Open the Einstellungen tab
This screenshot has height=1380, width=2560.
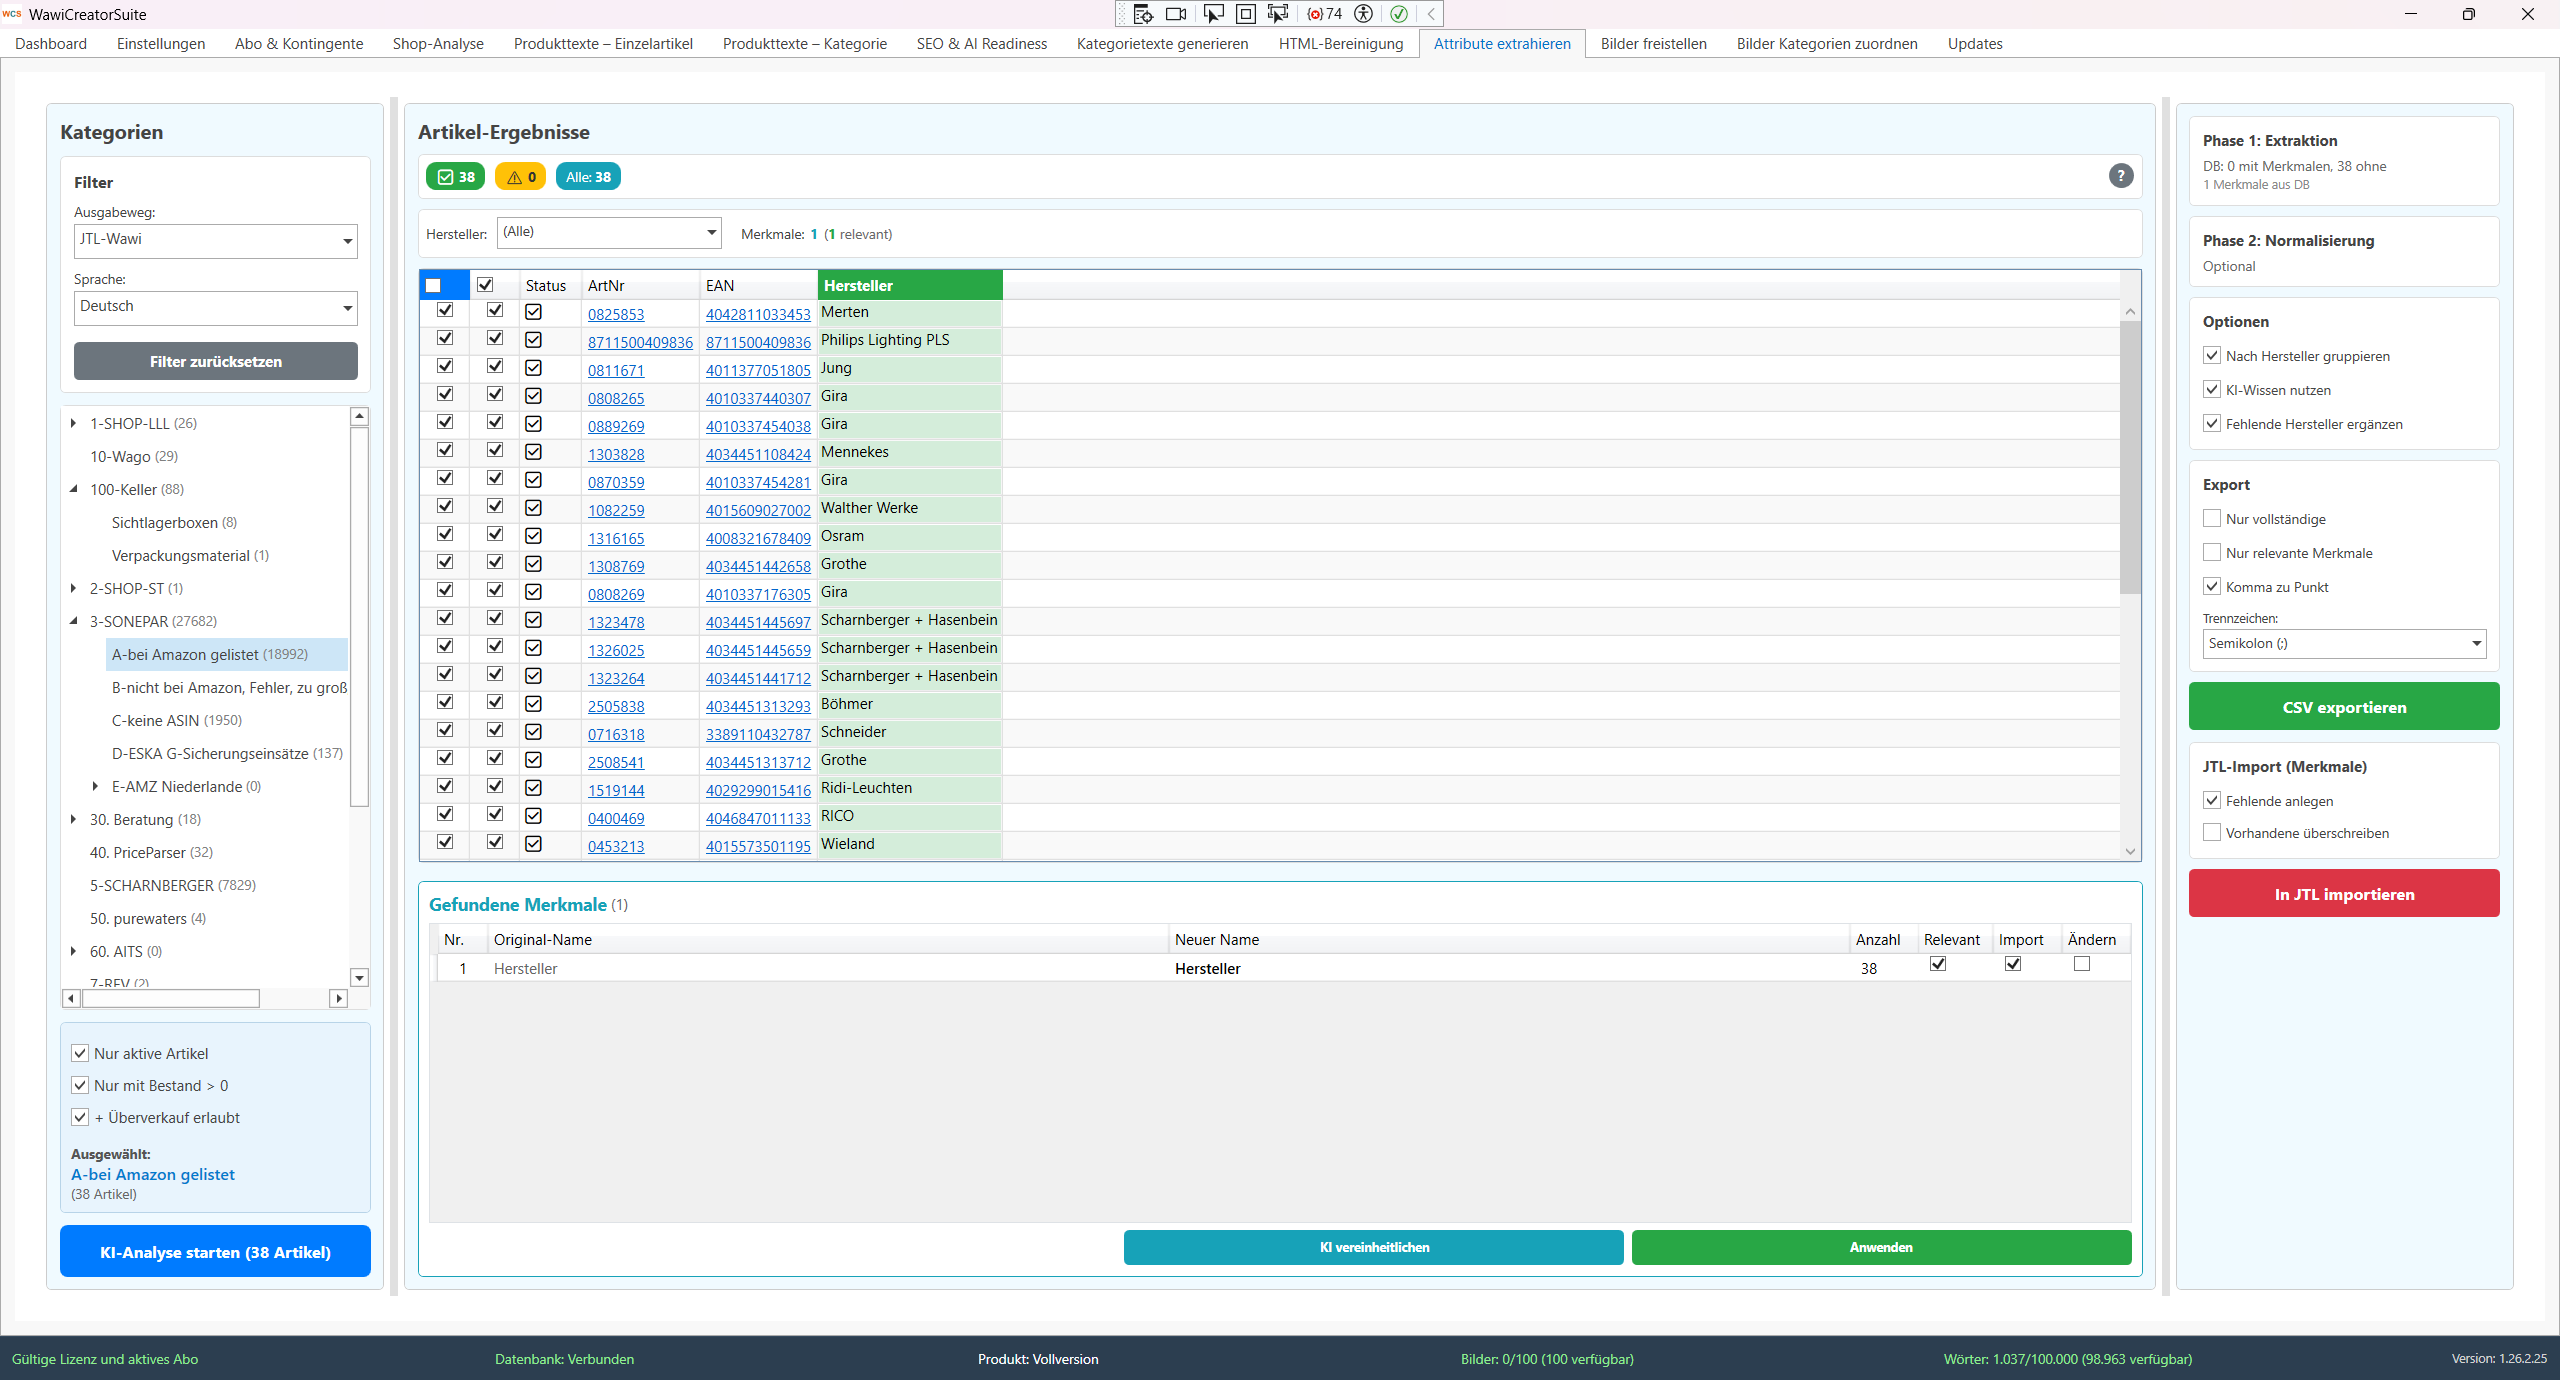161,44
